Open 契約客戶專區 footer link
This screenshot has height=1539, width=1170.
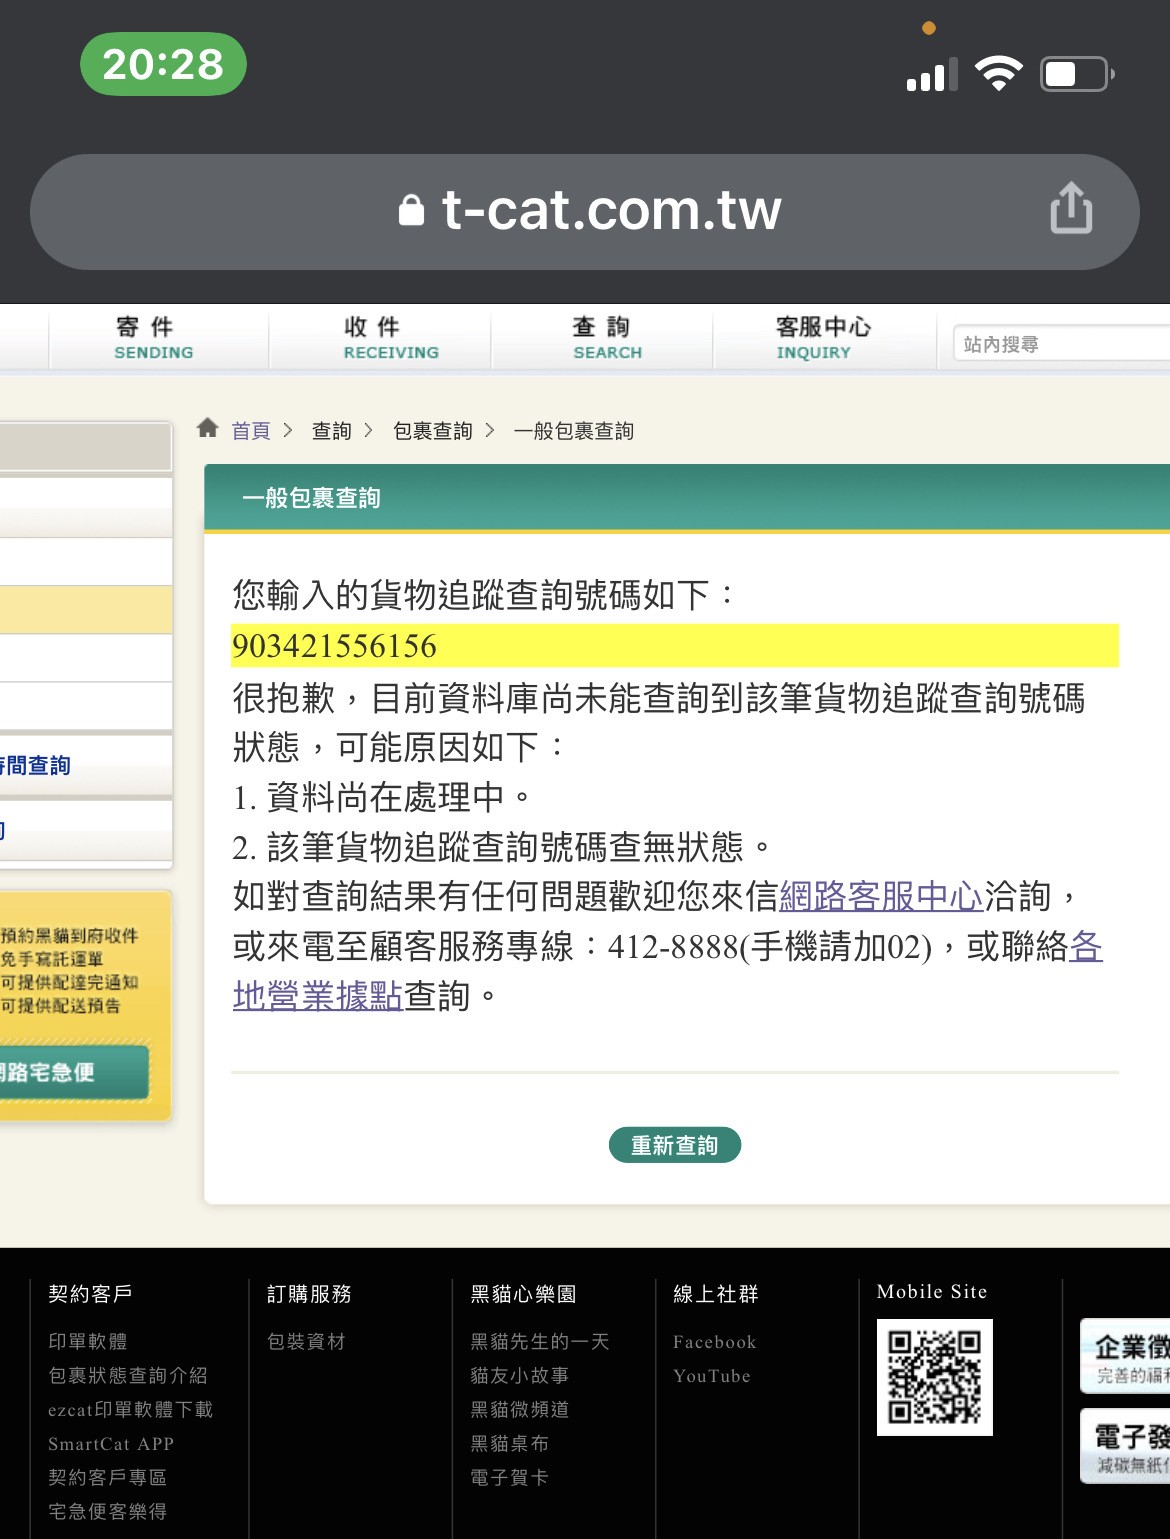pos(108,1477)
